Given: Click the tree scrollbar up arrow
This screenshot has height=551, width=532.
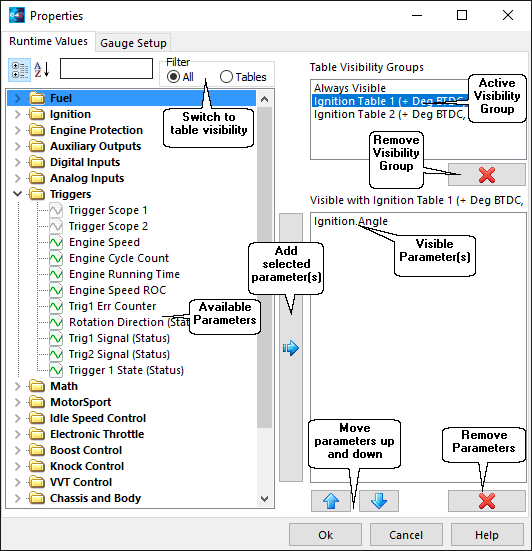Looking at the screenshot, I should pos(265,99).
